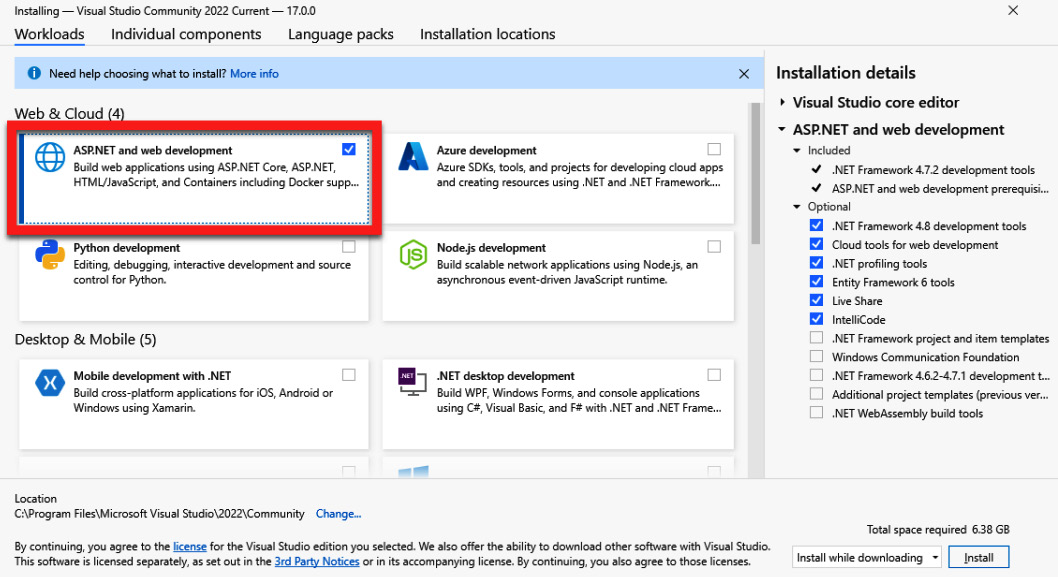Click the .NET desktop development monitor icon

[412, 382]
